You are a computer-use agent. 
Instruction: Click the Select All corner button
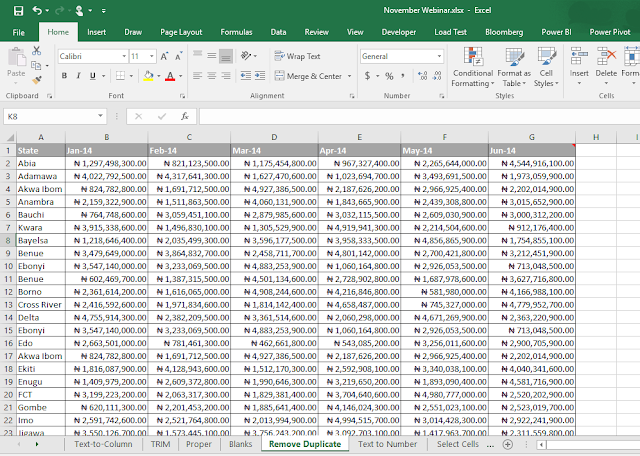click(x=9, y=137)
